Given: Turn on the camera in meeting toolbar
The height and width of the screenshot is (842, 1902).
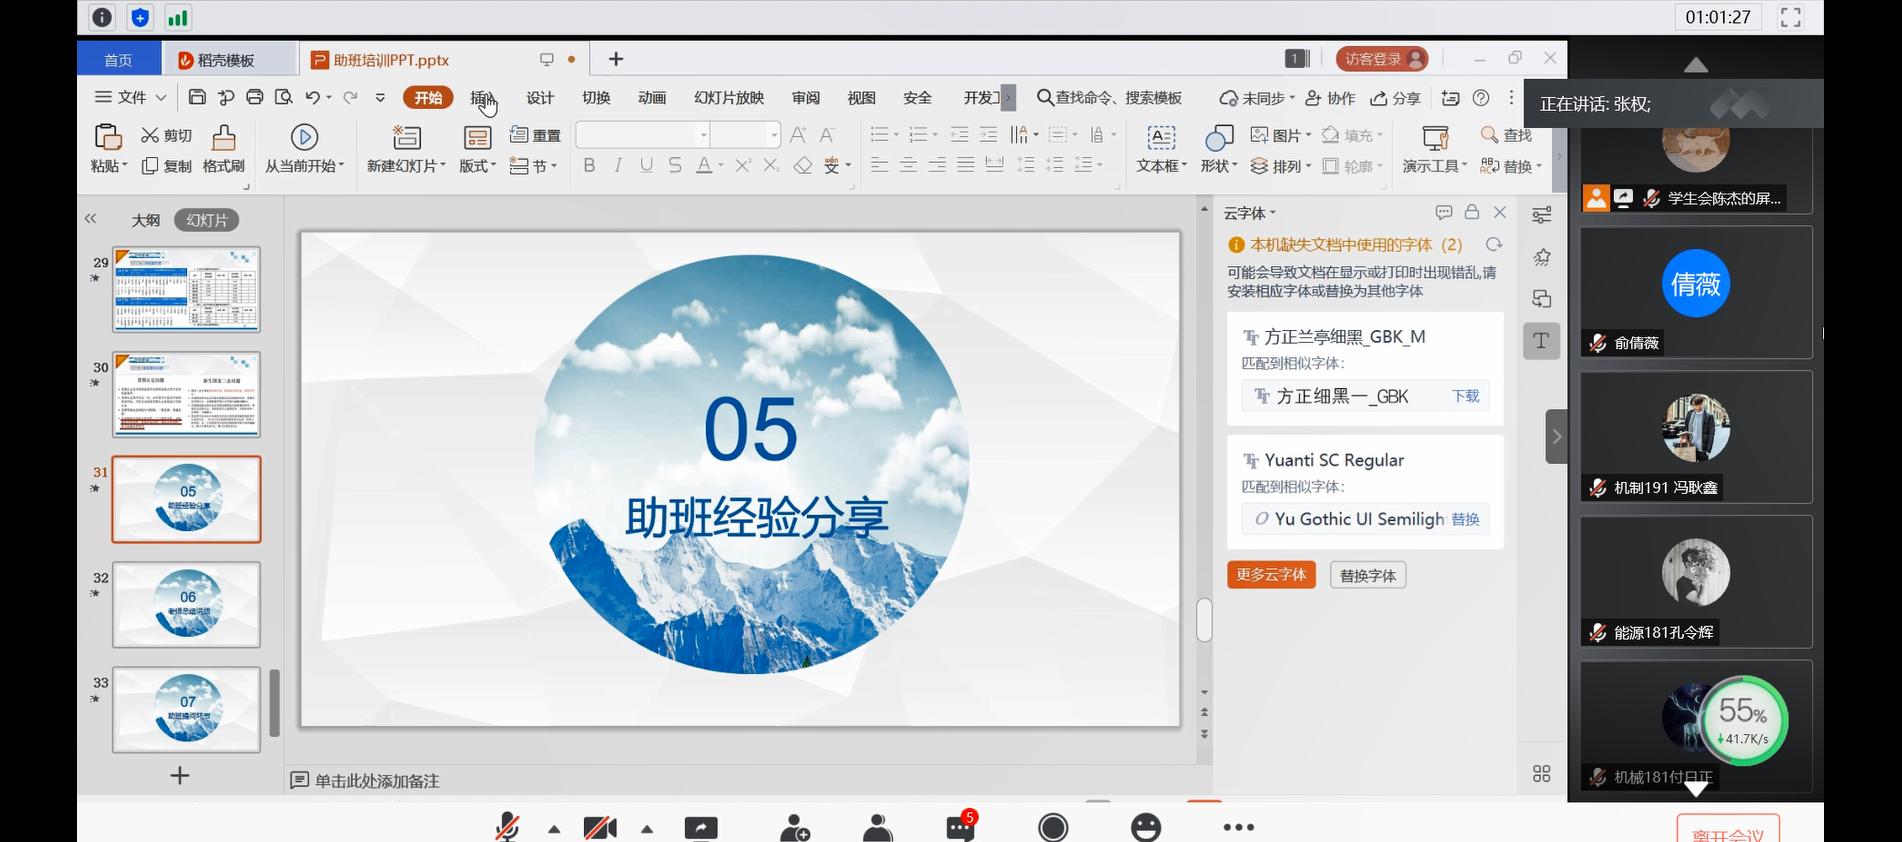Looking at the screenshot, I should pos(600,828).
